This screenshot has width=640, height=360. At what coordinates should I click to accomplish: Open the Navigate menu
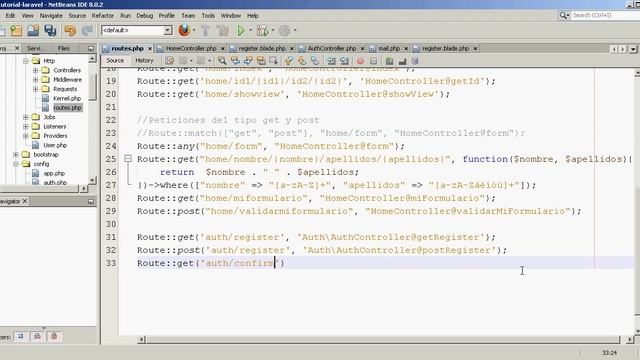coord(51,16)
